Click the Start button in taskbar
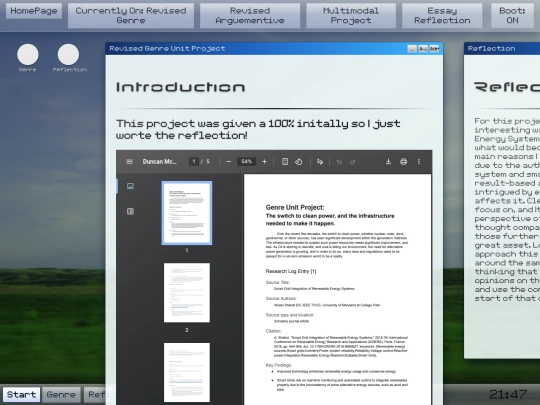540x405 pixels. click(21, 394)
